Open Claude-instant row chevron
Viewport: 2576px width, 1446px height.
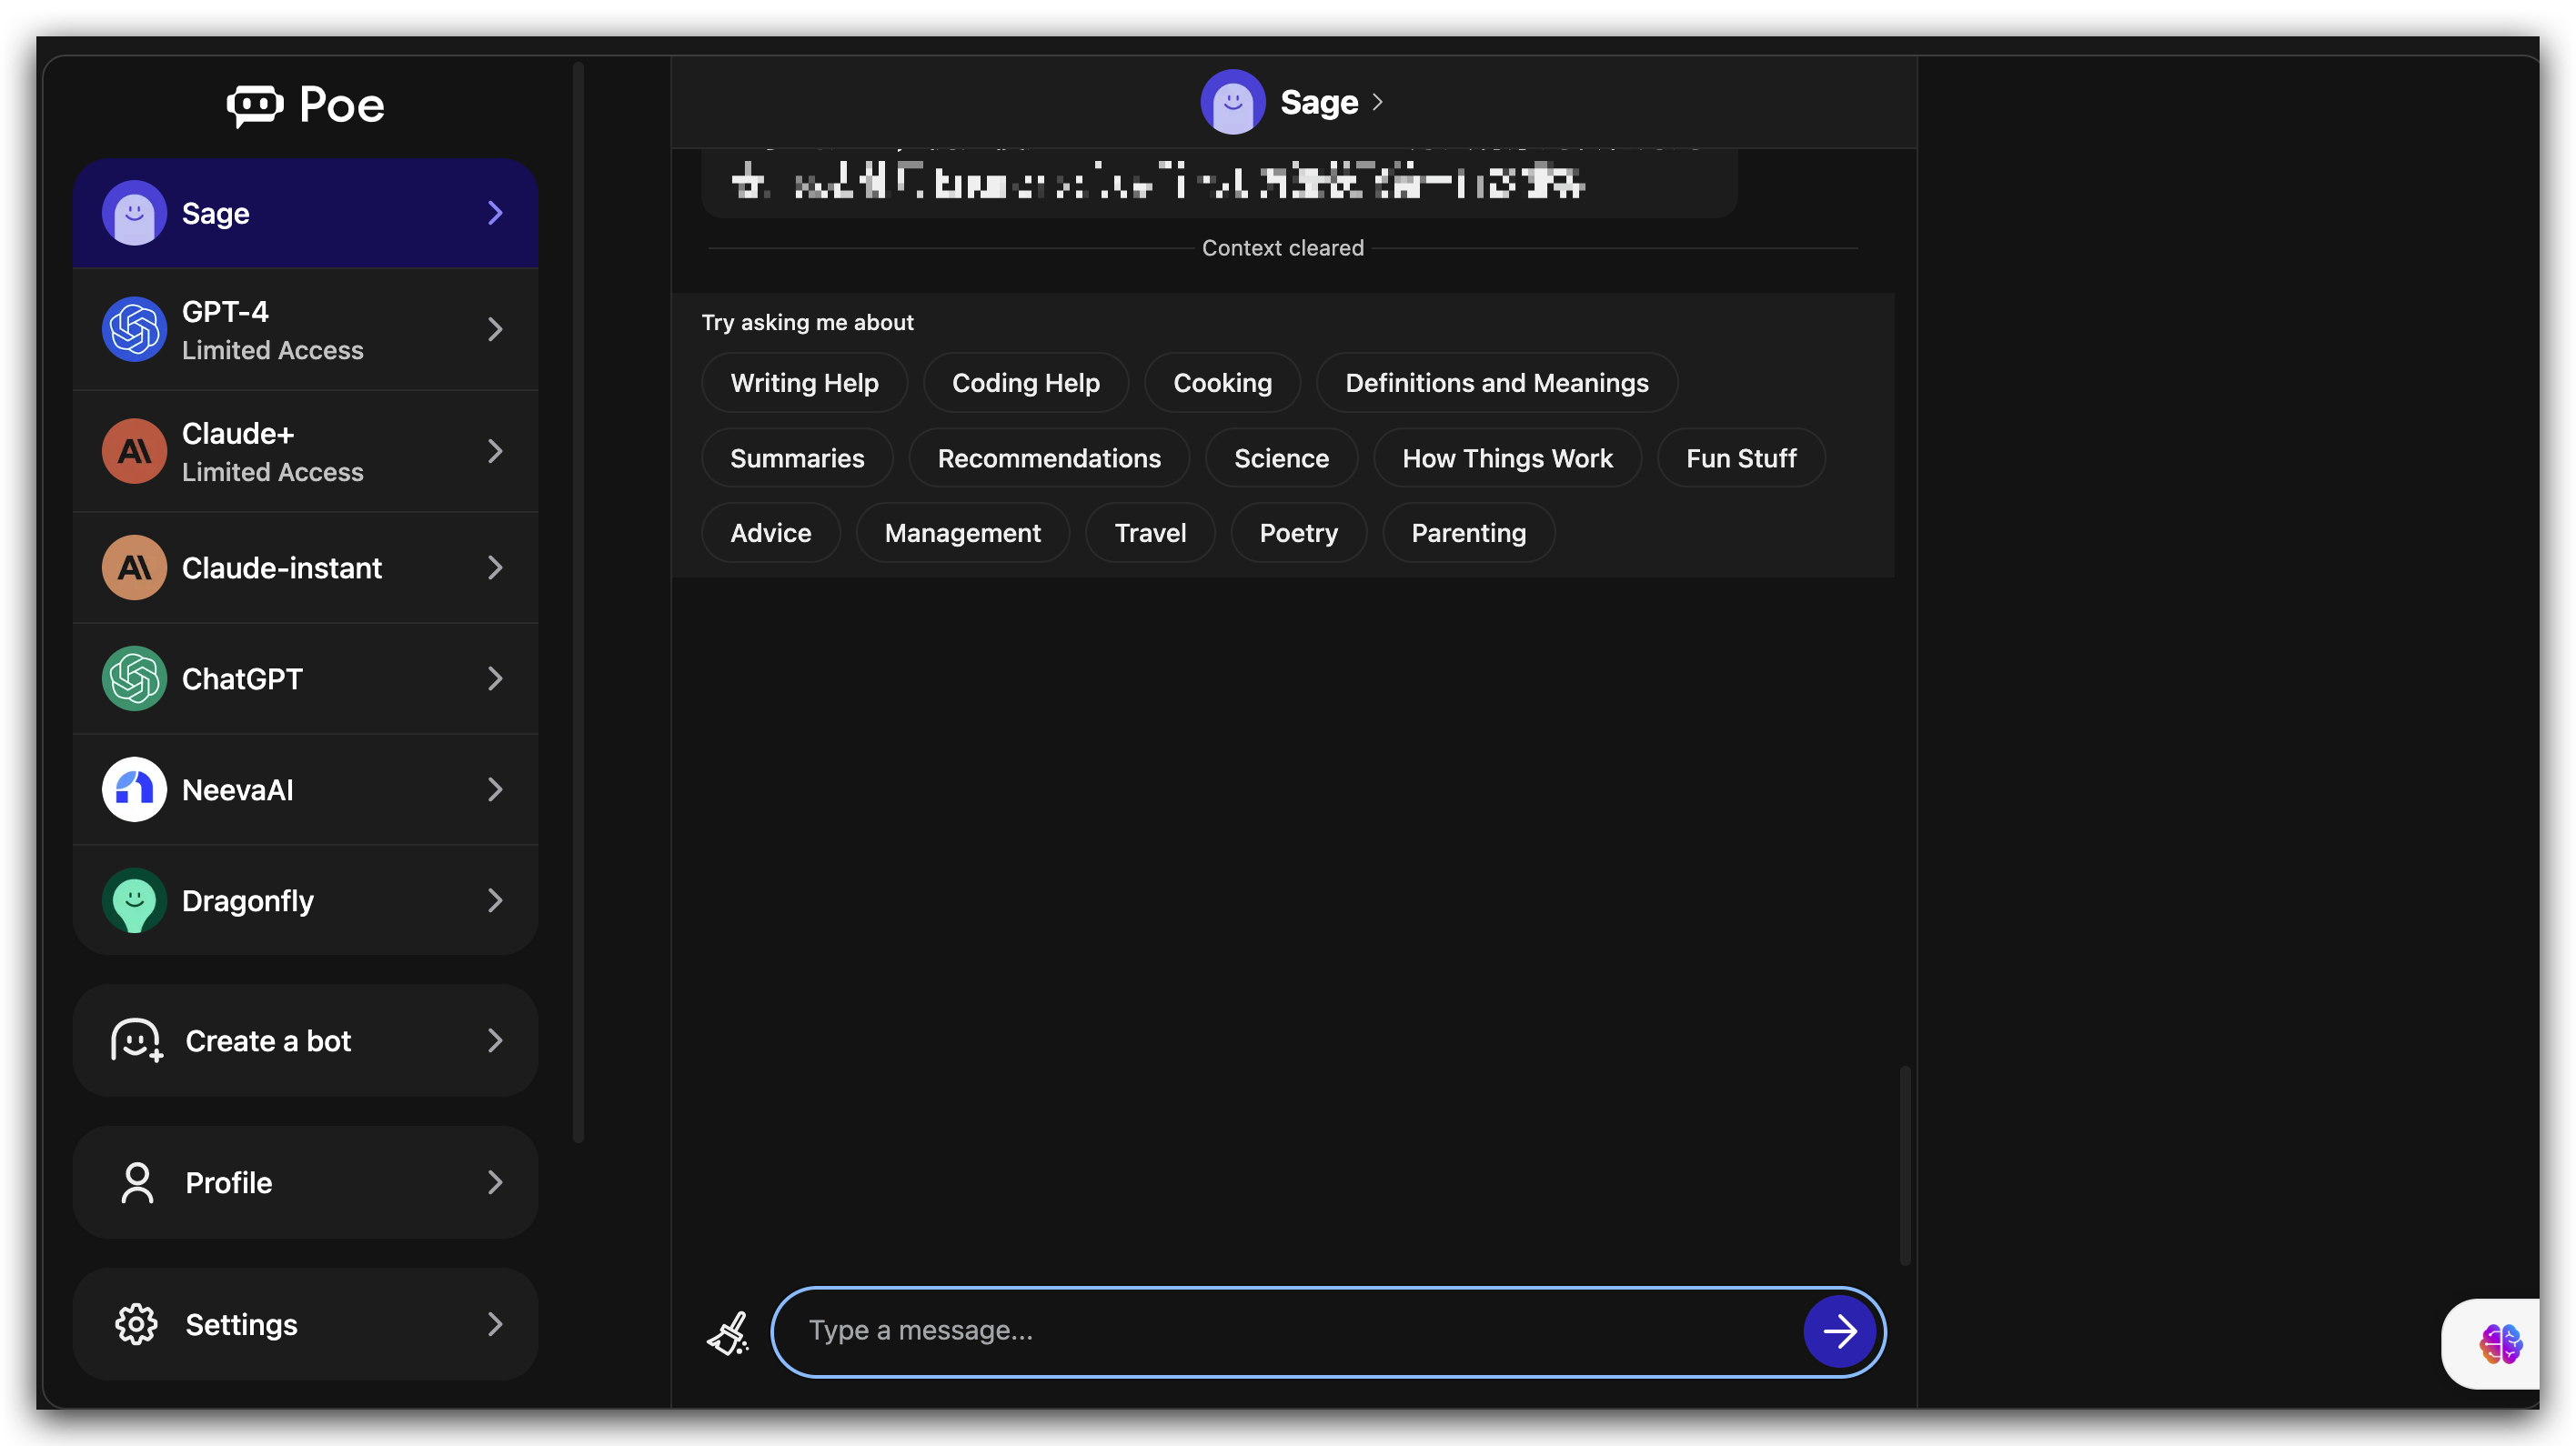pyautogui.click(x=495, y=567)
